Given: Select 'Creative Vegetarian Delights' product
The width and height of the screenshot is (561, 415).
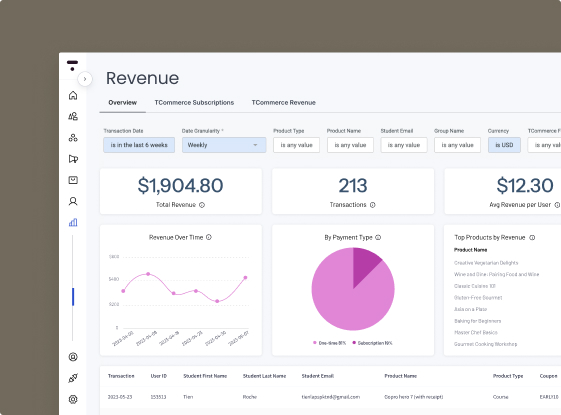Looking at the screenshot, I should (486, 263).
